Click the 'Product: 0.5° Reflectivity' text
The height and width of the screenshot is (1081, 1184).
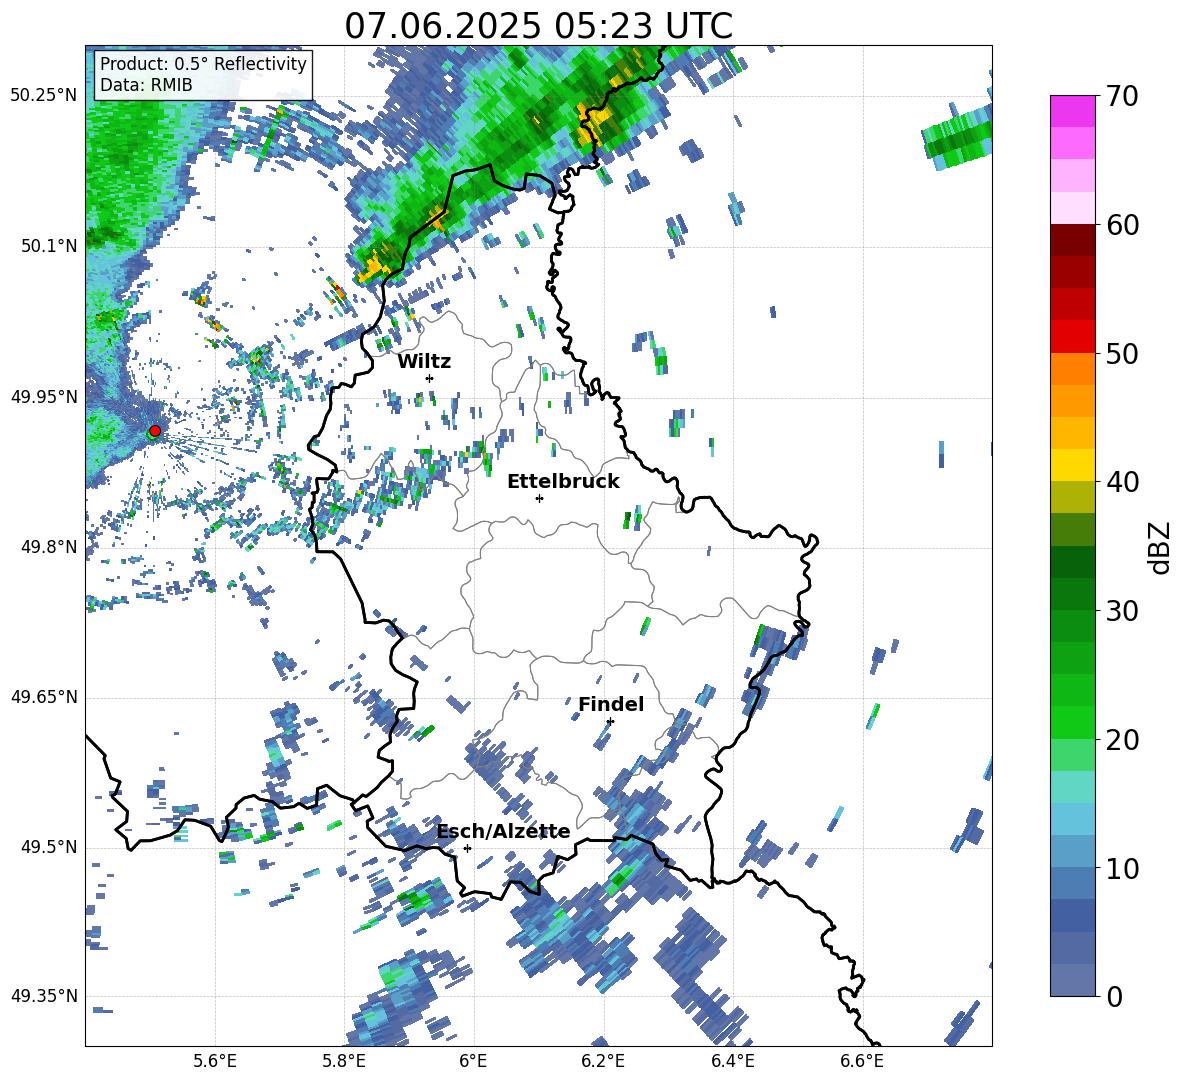203,63
